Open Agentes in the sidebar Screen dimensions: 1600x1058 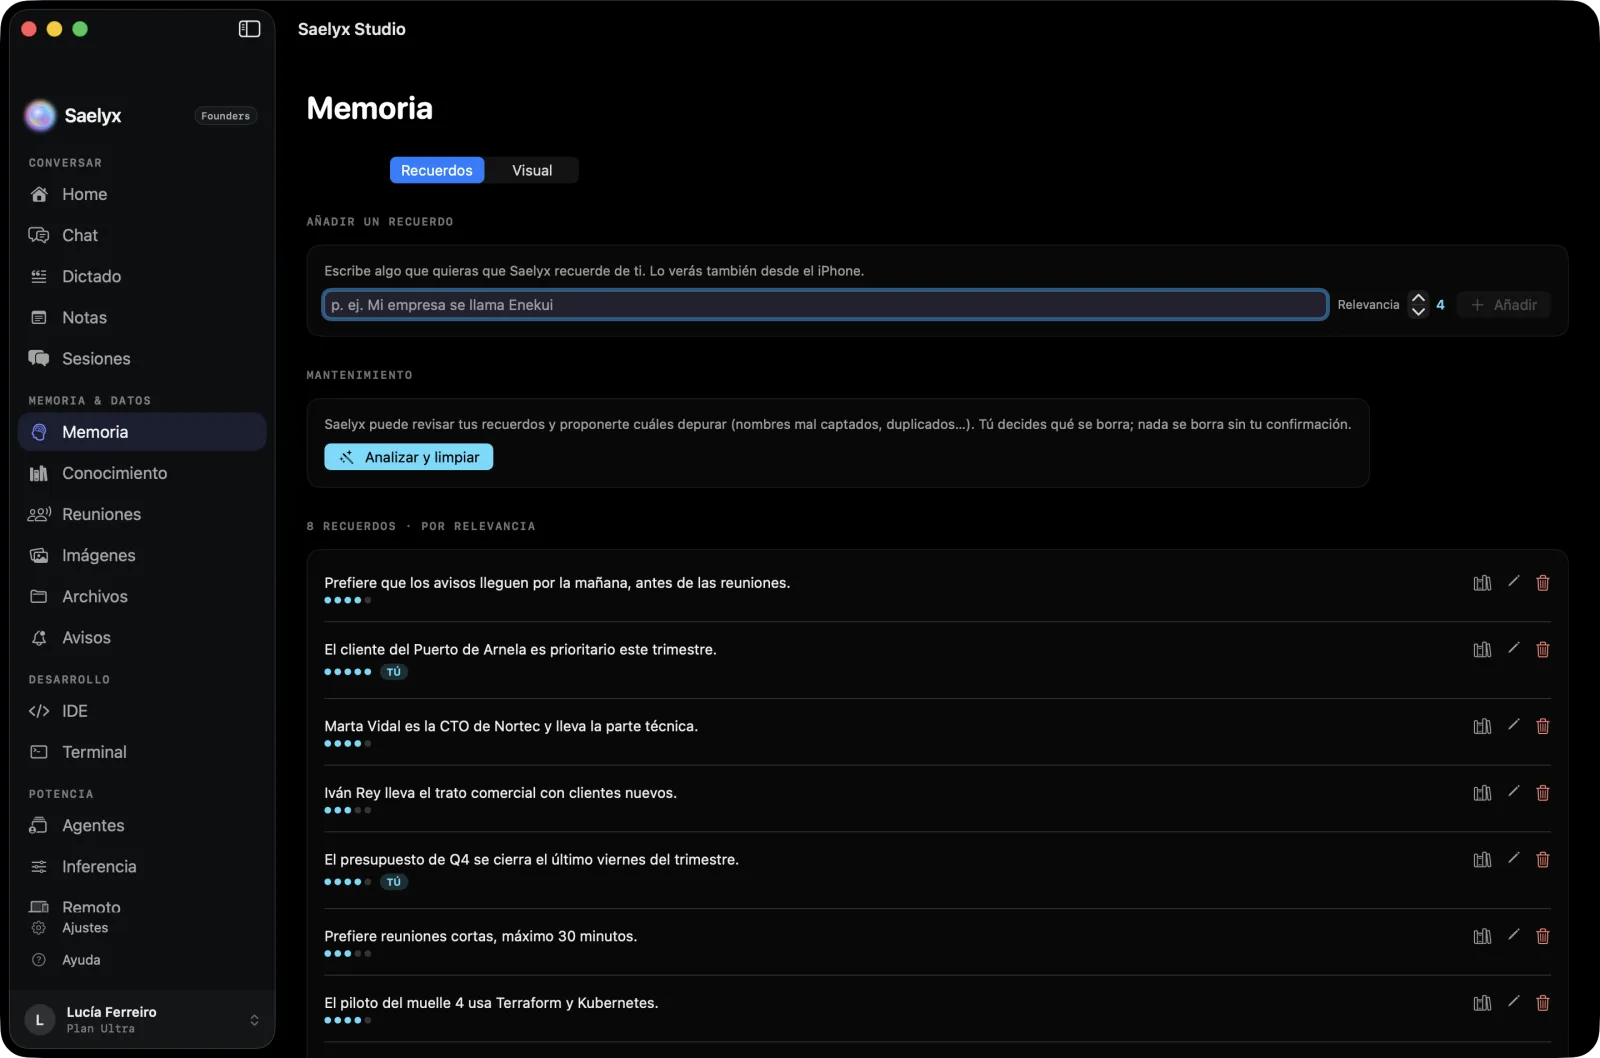click(142, 825)
